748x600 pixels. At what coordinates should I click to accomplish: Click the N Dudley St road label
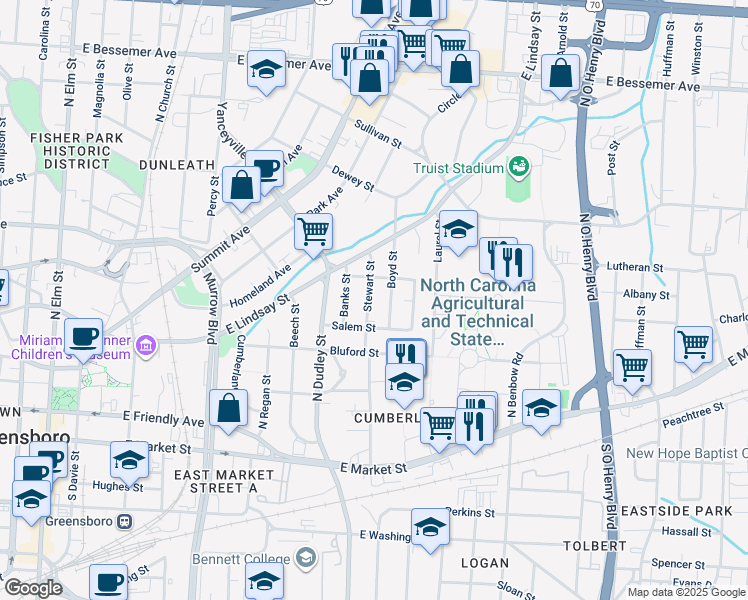[319, 368]
